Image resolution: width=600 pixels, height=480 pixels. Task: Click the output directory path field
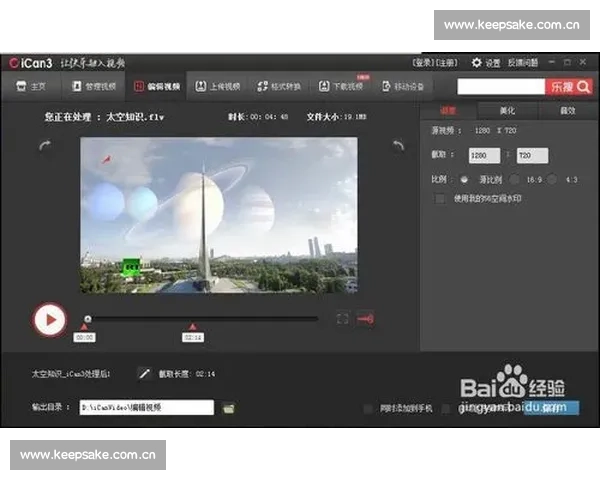(147, 408)
